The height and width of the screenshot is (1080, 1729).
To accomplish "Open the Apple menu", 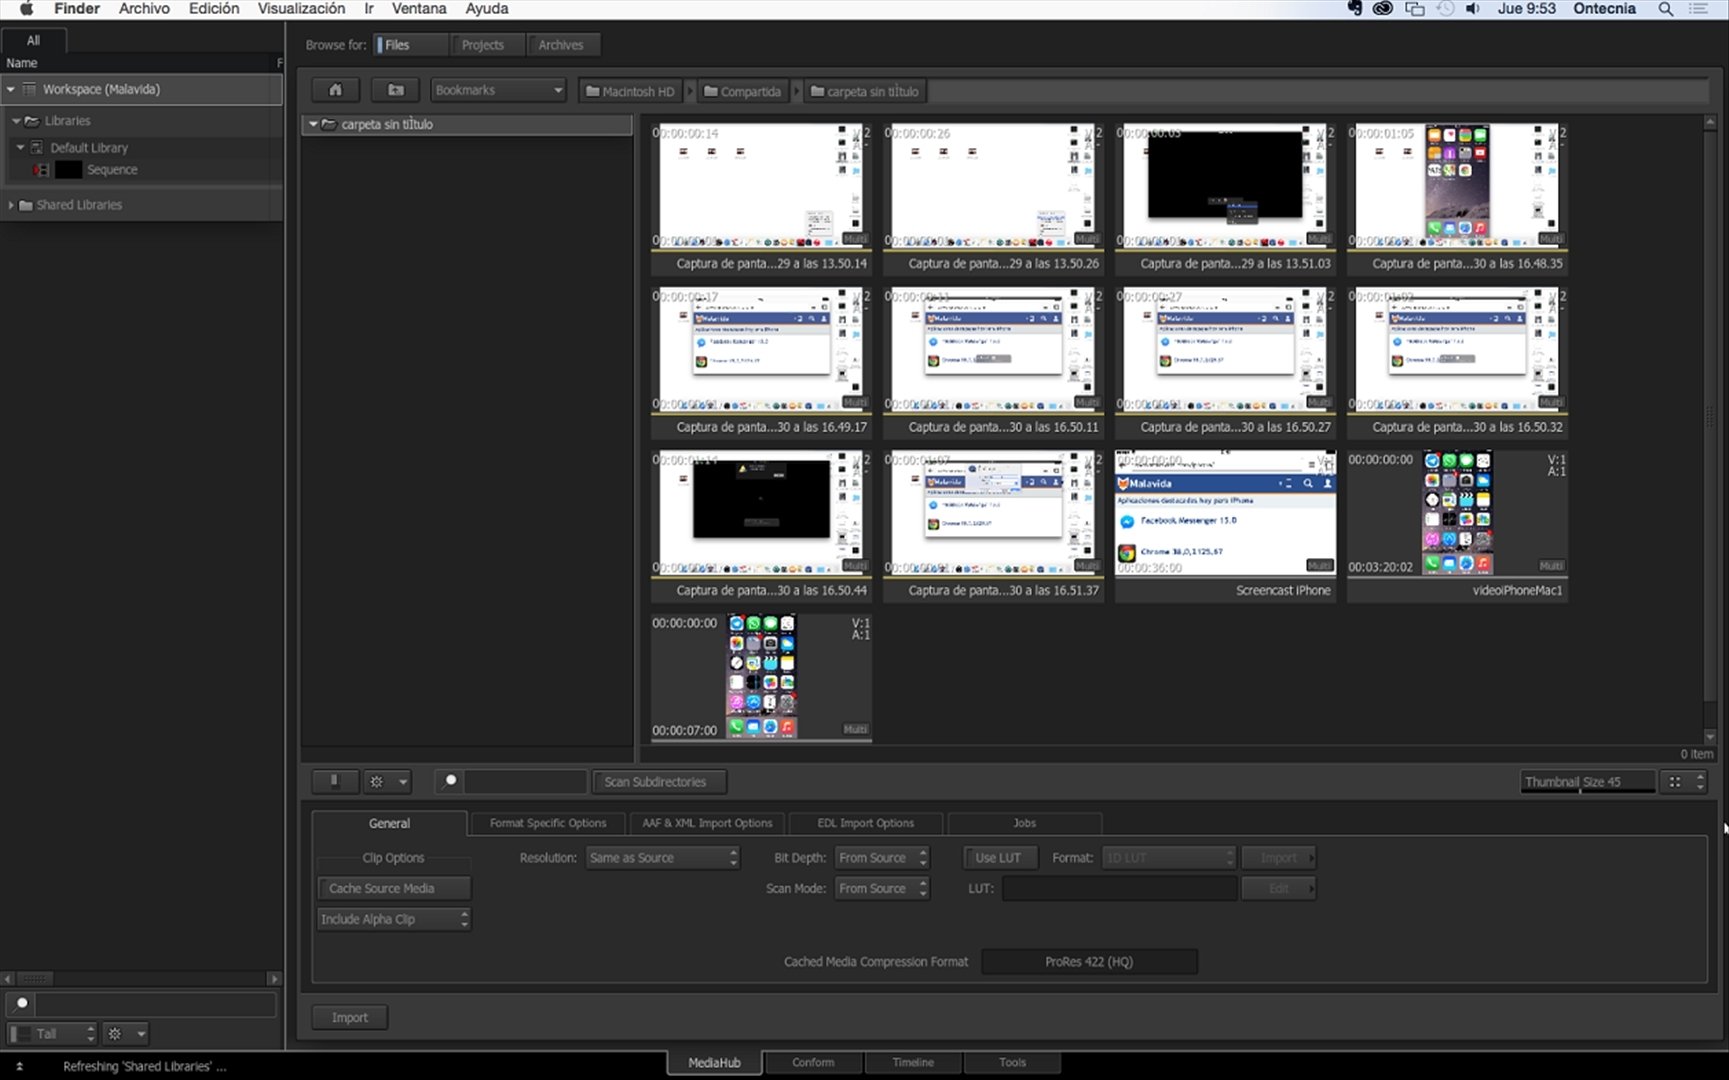I will tap(26, 9).
